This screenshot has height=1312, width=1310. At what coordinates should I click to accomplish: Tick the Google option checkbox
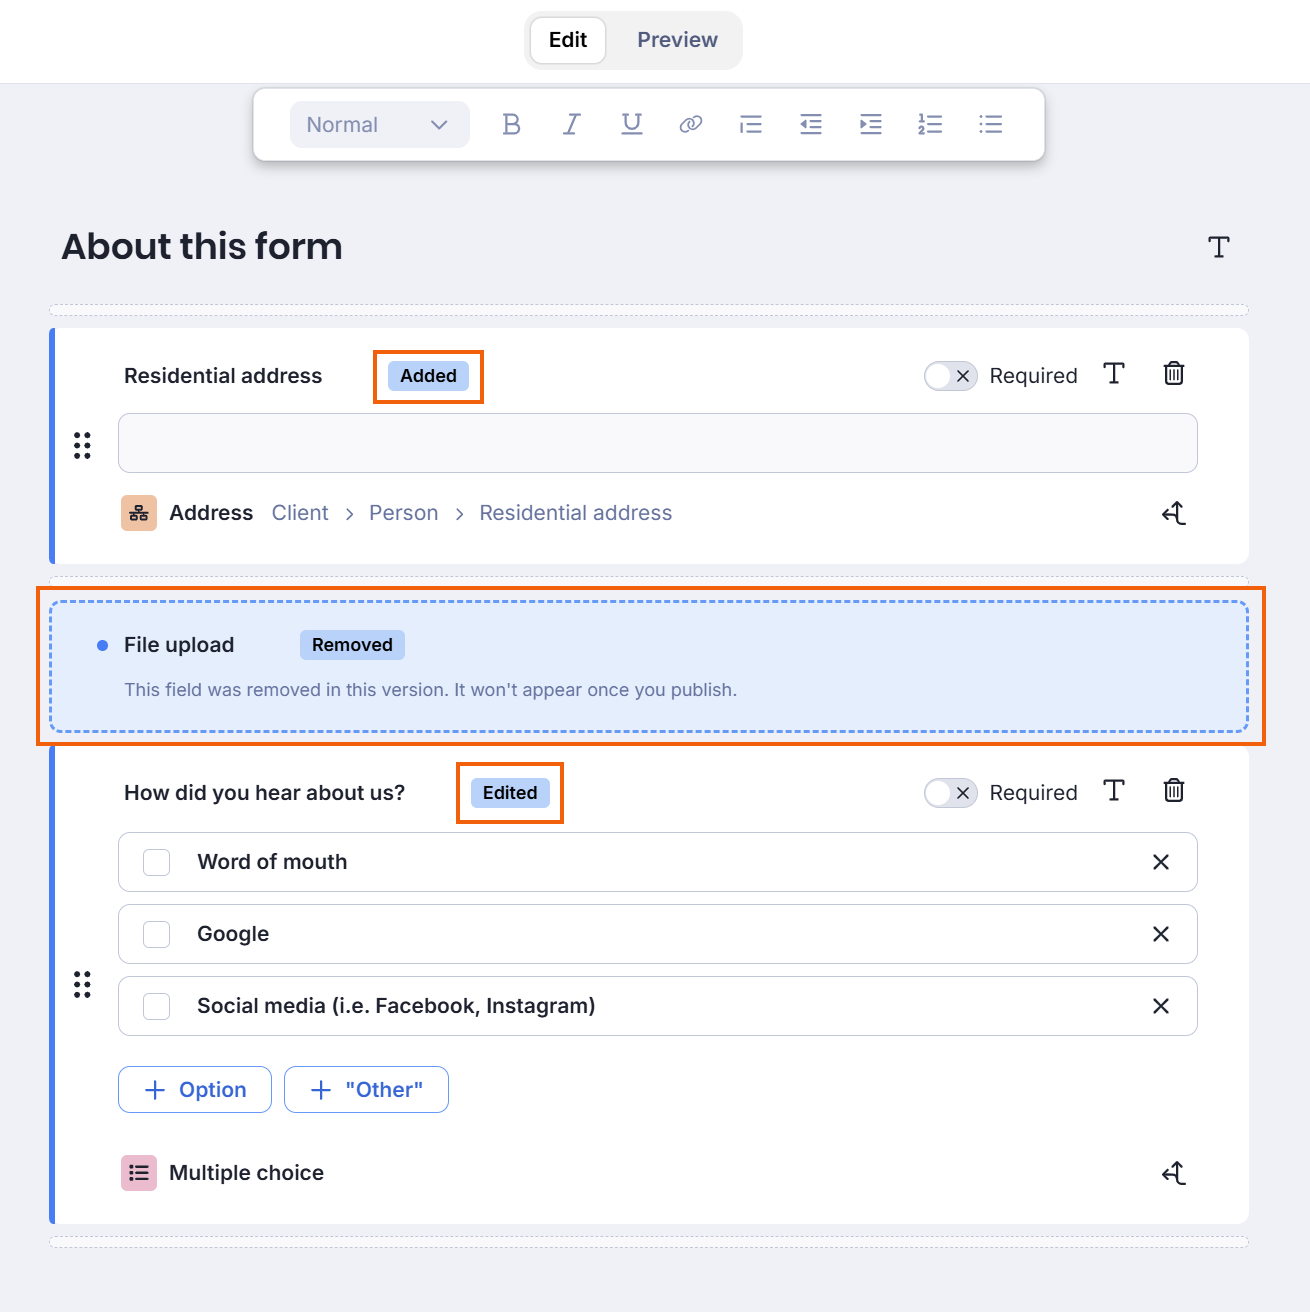tap(157, 934)
